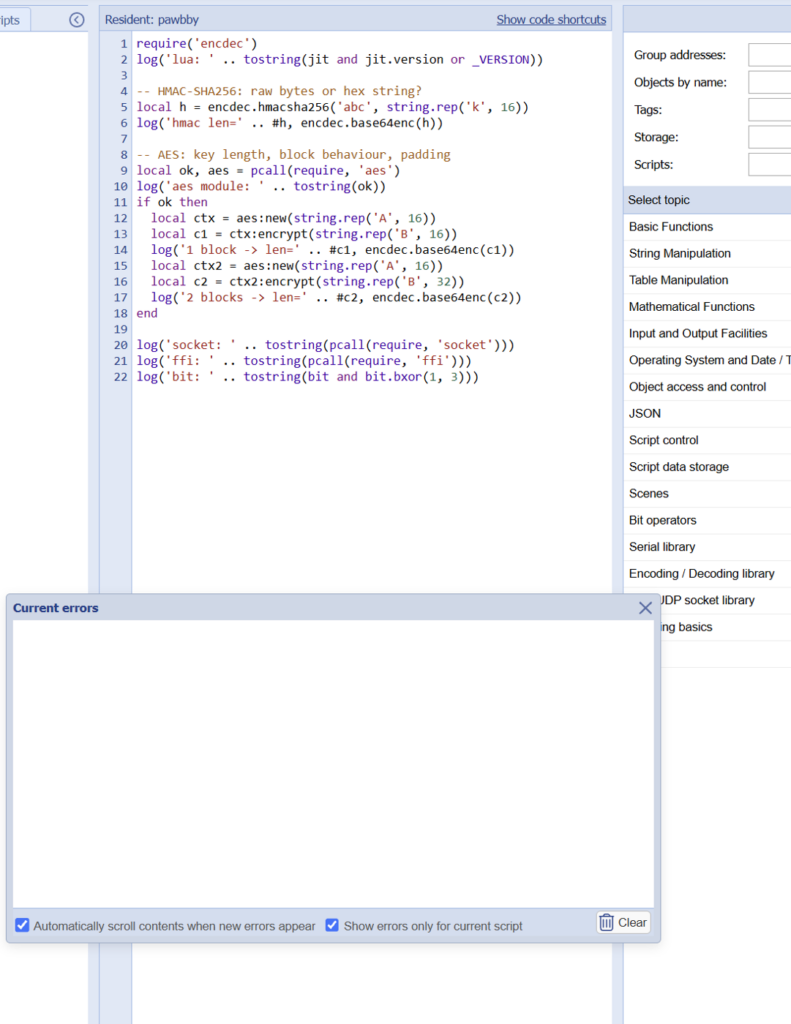Open the Serial library topic
791x1024 pixels.
(x=707, y=548)
